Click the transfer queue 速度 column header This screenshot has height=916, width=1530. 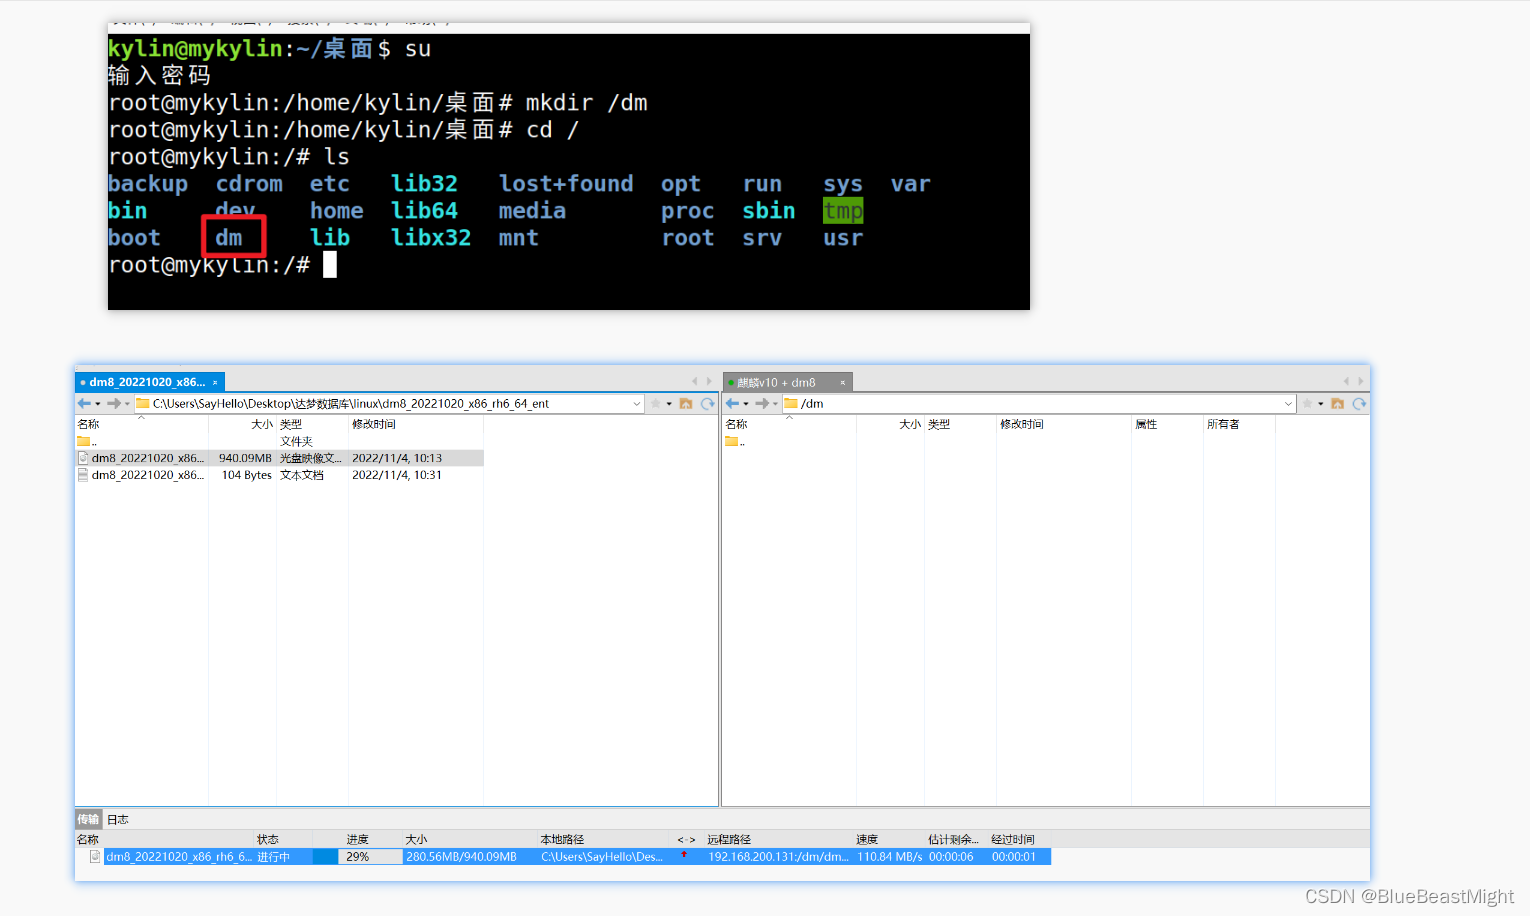[867, 839]
